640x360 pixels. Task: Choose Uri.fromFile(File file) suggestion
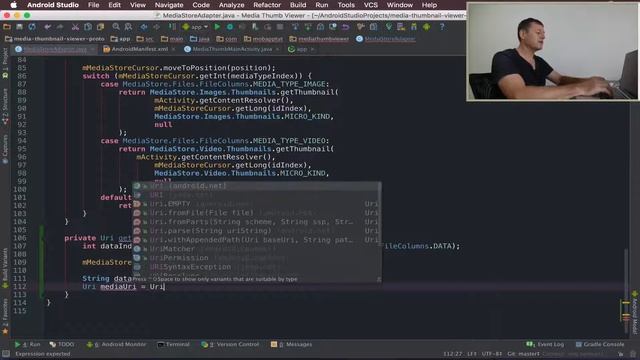[257, 213]
